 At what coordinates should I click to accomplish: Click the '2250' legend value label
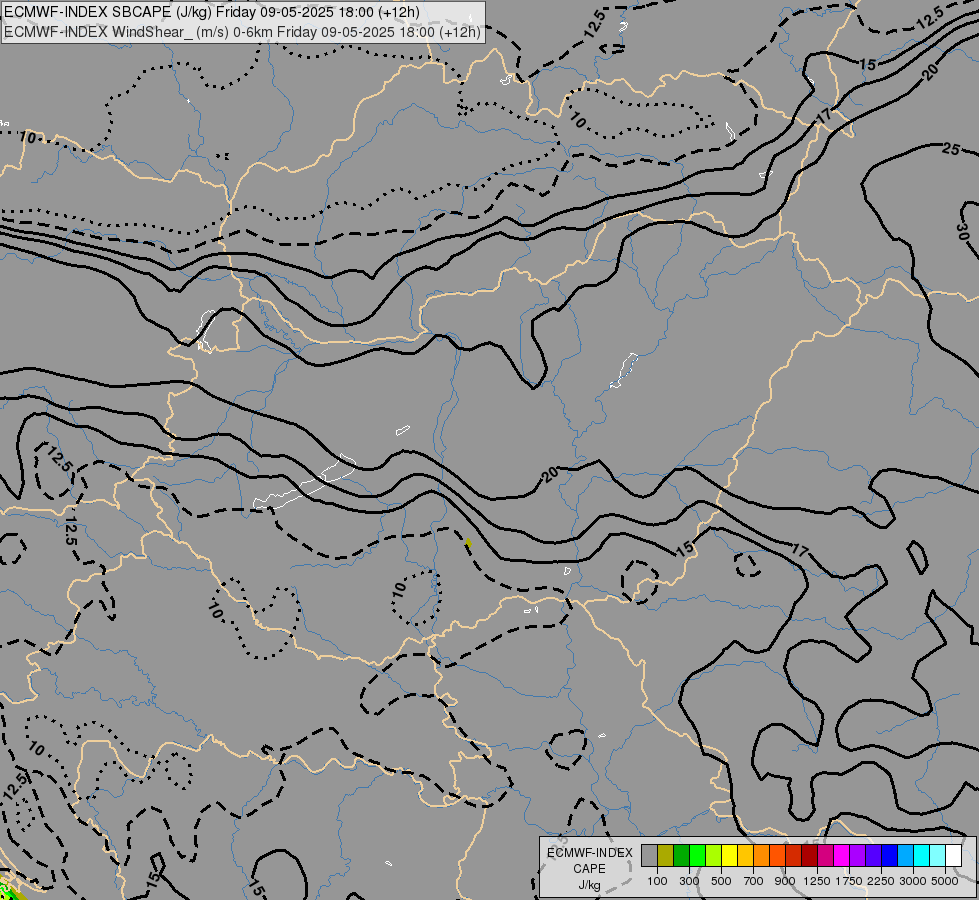881,881
